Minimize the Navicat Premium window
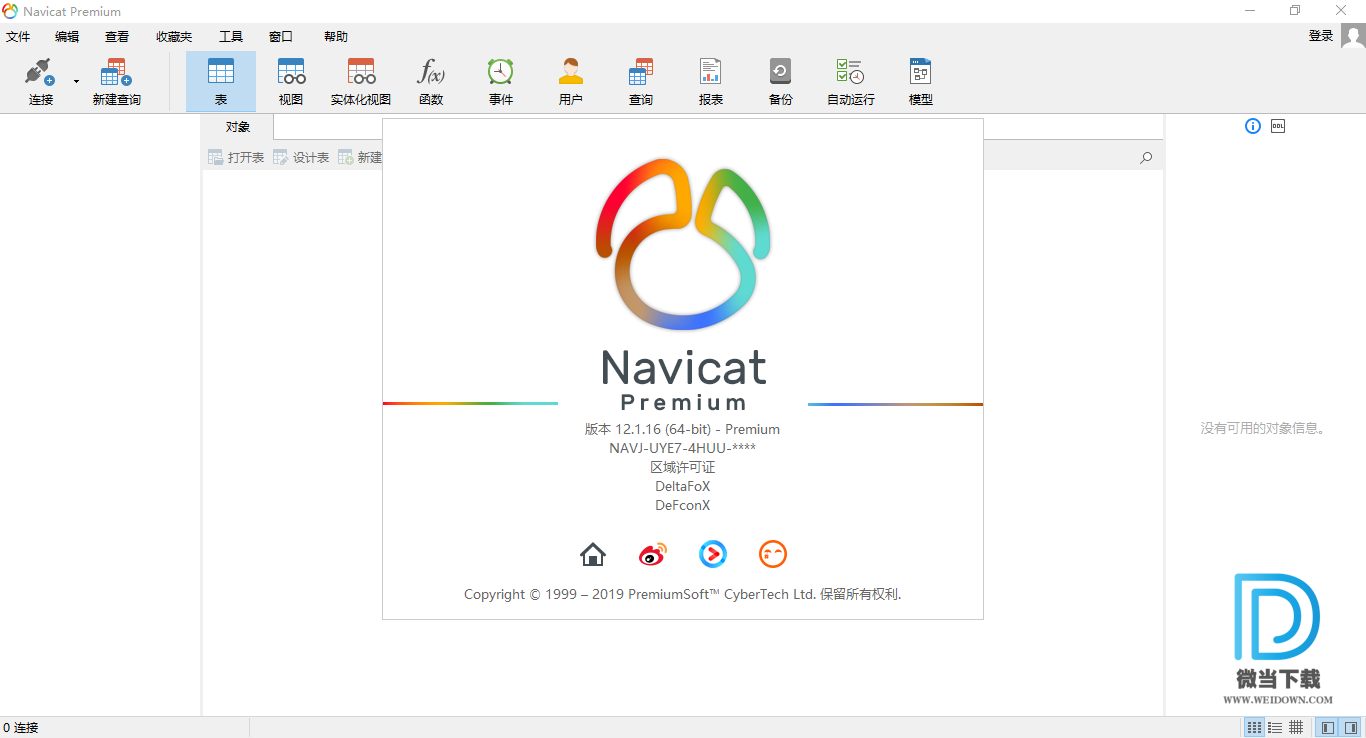 click(1249, 11)
